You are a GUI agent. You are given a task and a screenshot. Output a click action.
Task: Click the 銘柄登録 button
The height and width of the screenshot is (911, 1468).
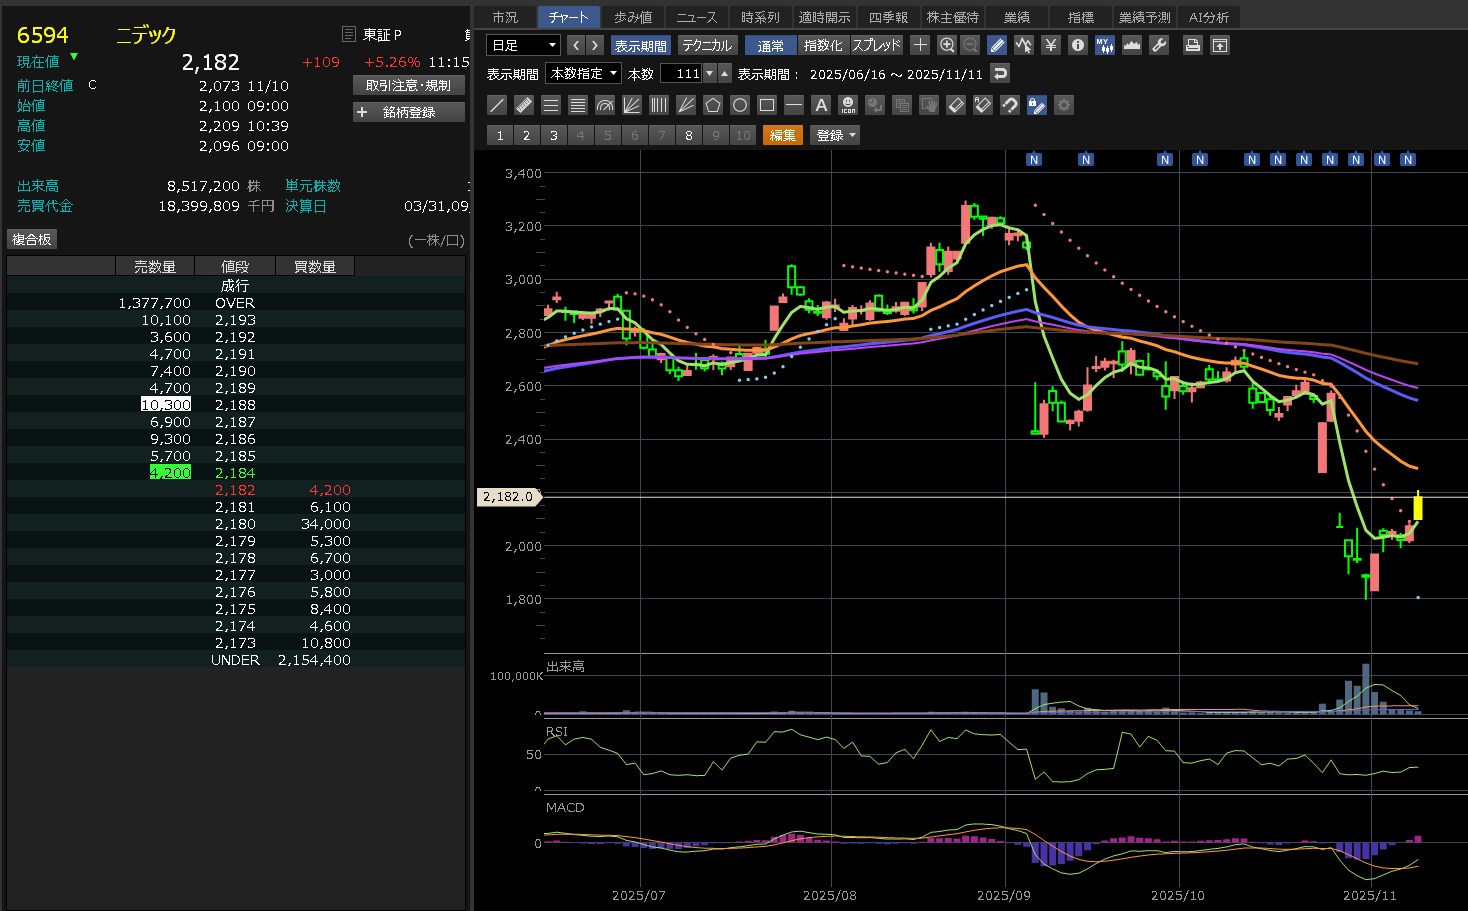(x=409, y=112)
